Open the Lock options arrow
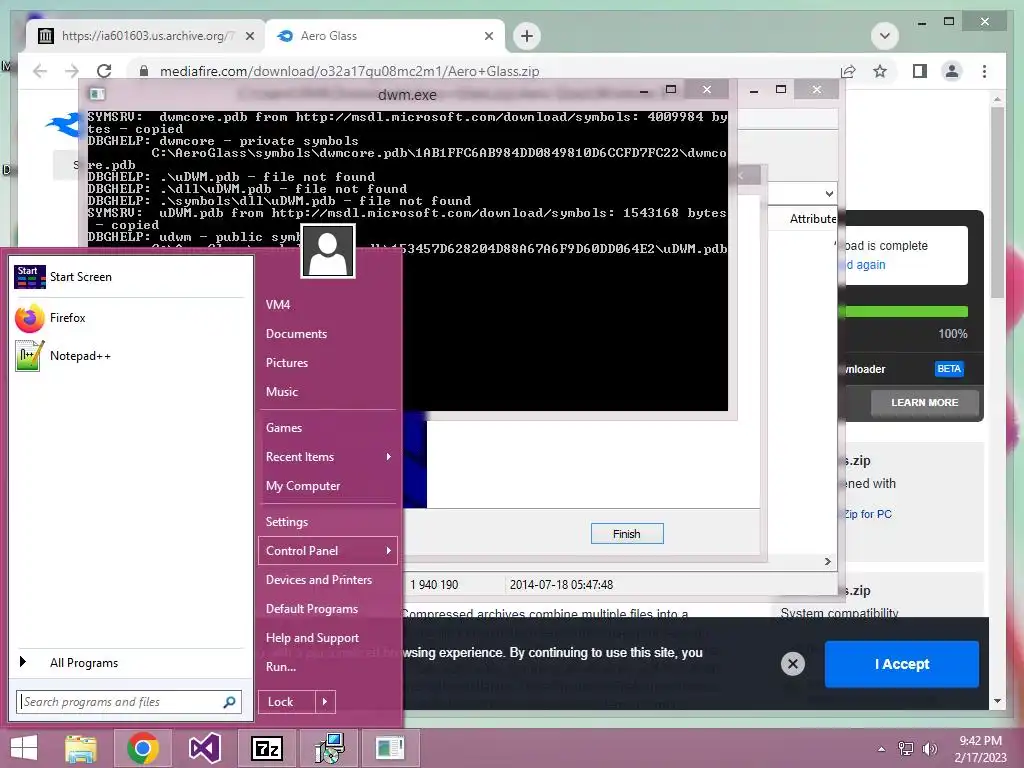The image size is (1024, 768). tap(325, 702)
